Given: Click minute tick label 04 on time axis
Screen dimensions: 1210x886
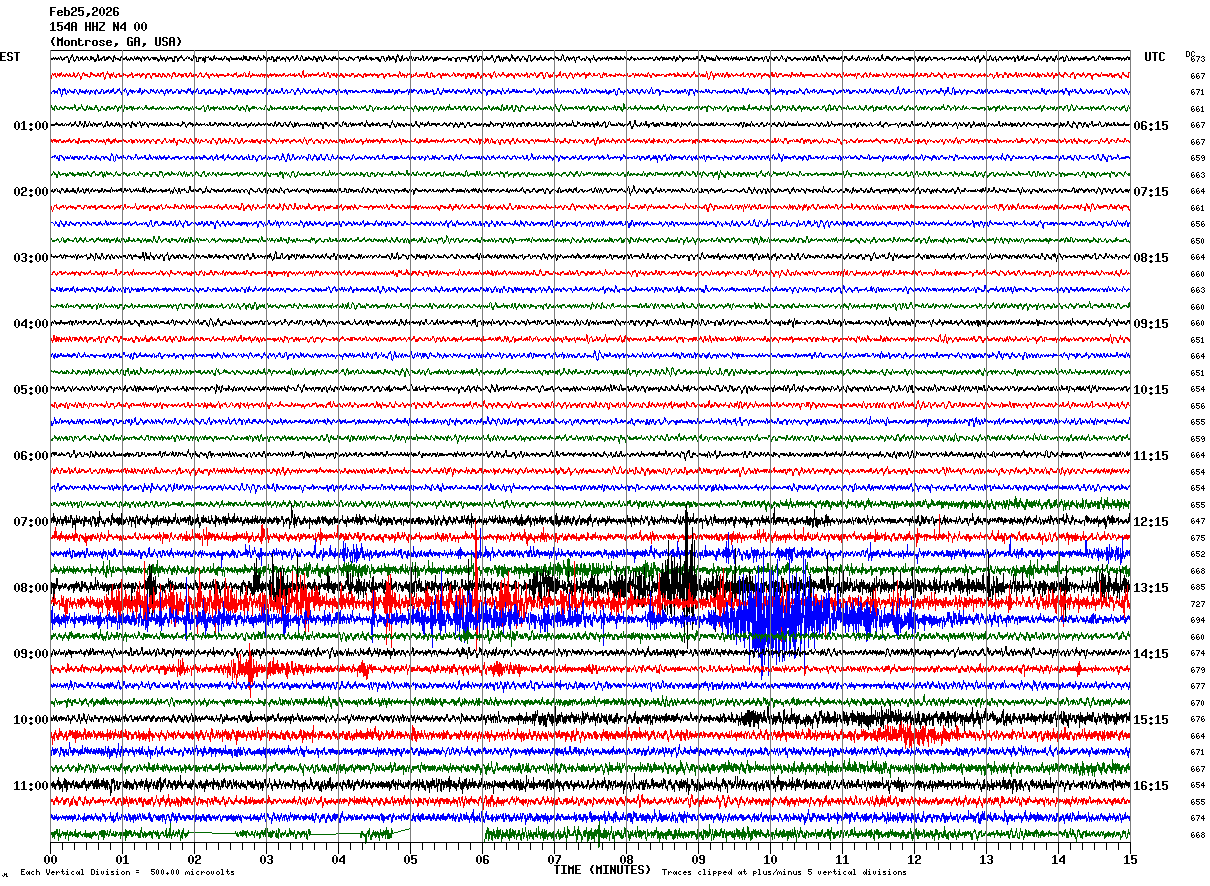Looking at the screenshot, I should (x=338, y=859).
